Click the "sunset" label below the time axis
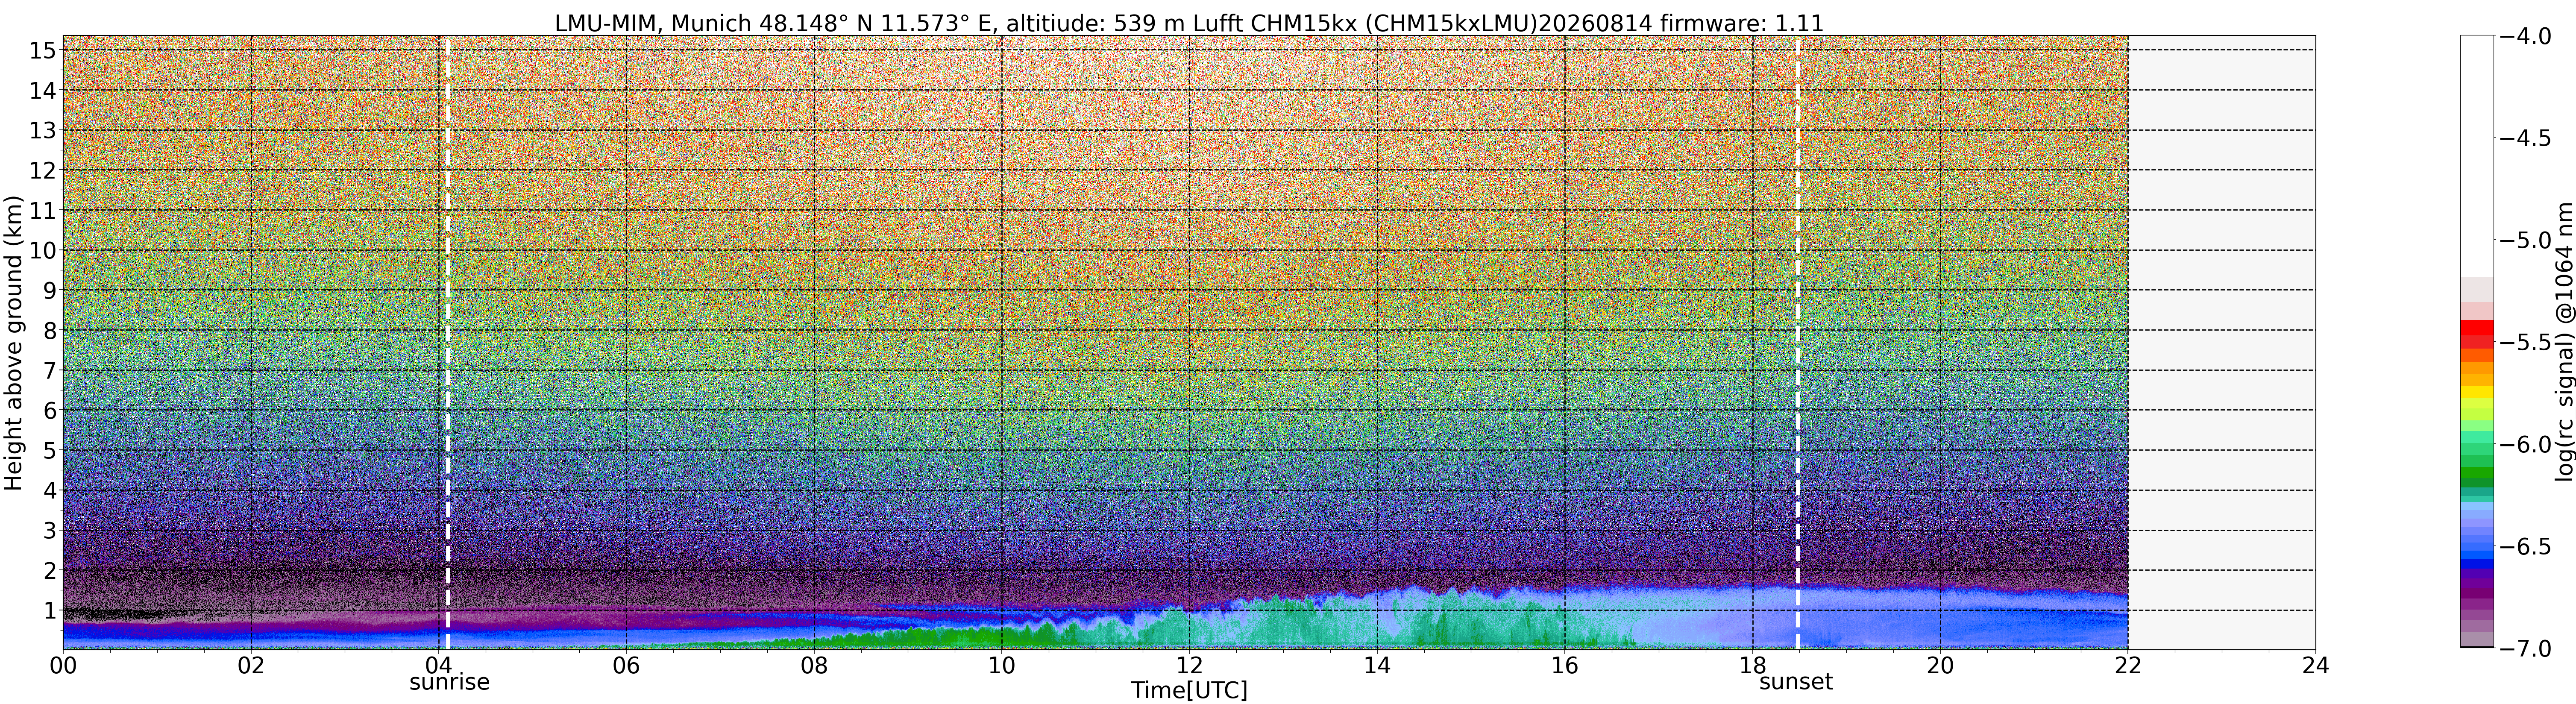This screenshot has width=2576, height=704. pos(1796,682)
